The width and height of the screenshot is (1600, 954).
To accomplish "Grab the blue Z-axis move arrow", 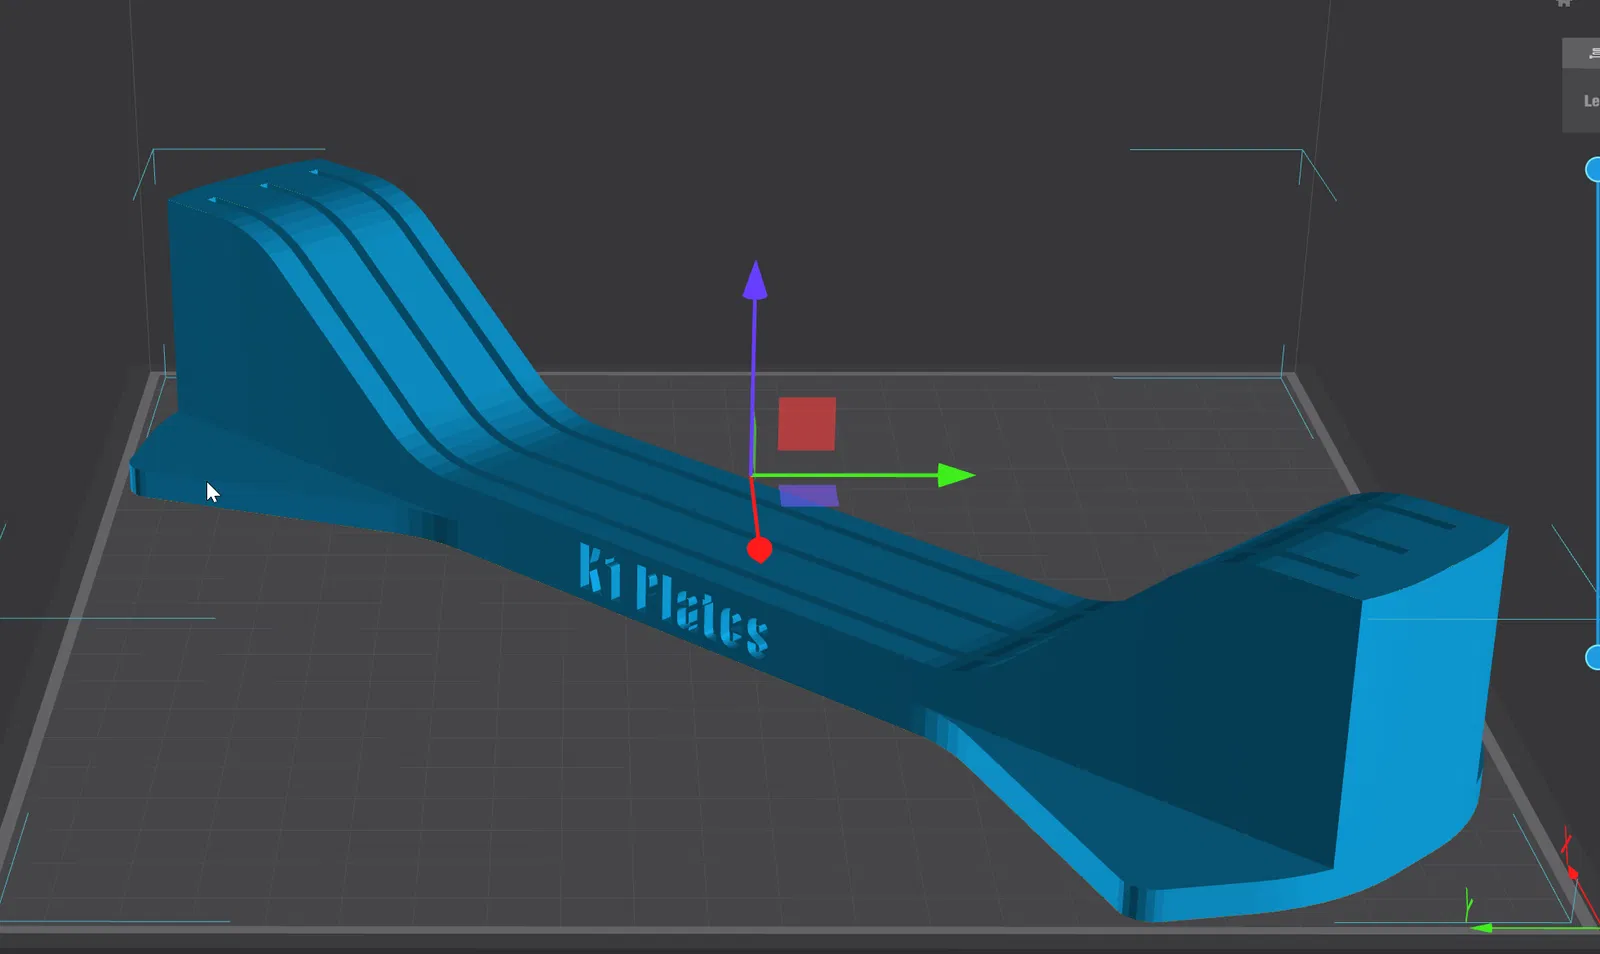I will [755, 281].
